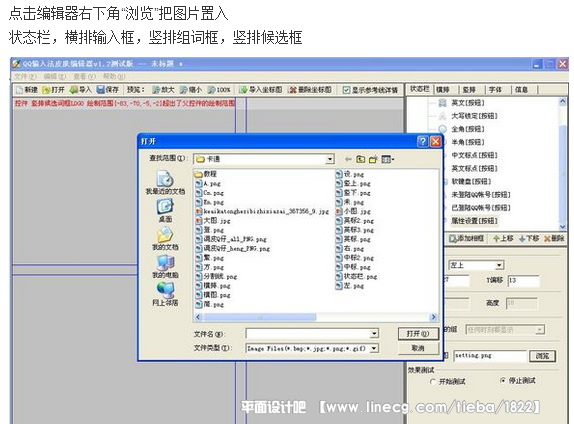
Task: Select the file 调皮Q仔_all_PNG.png
Action: click(x=231, y=239)
